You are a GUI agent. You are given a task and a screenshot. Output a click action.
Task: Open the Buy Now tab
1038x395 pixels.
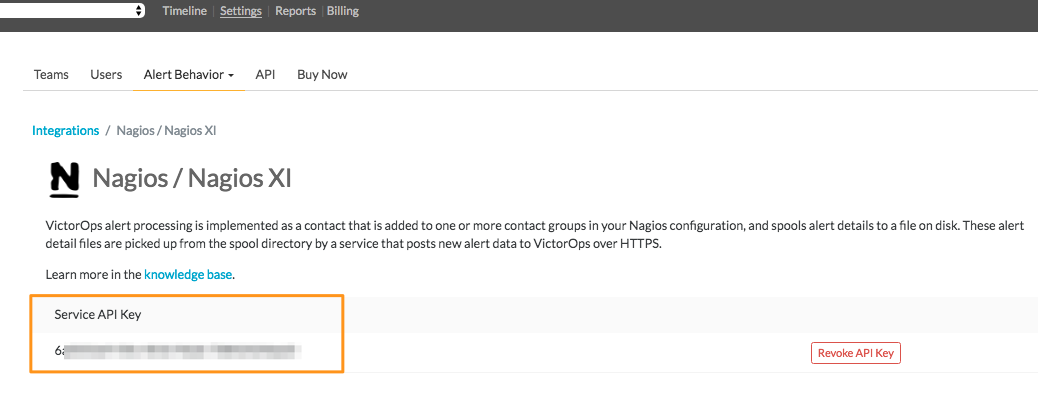click(x=322, y=75)
